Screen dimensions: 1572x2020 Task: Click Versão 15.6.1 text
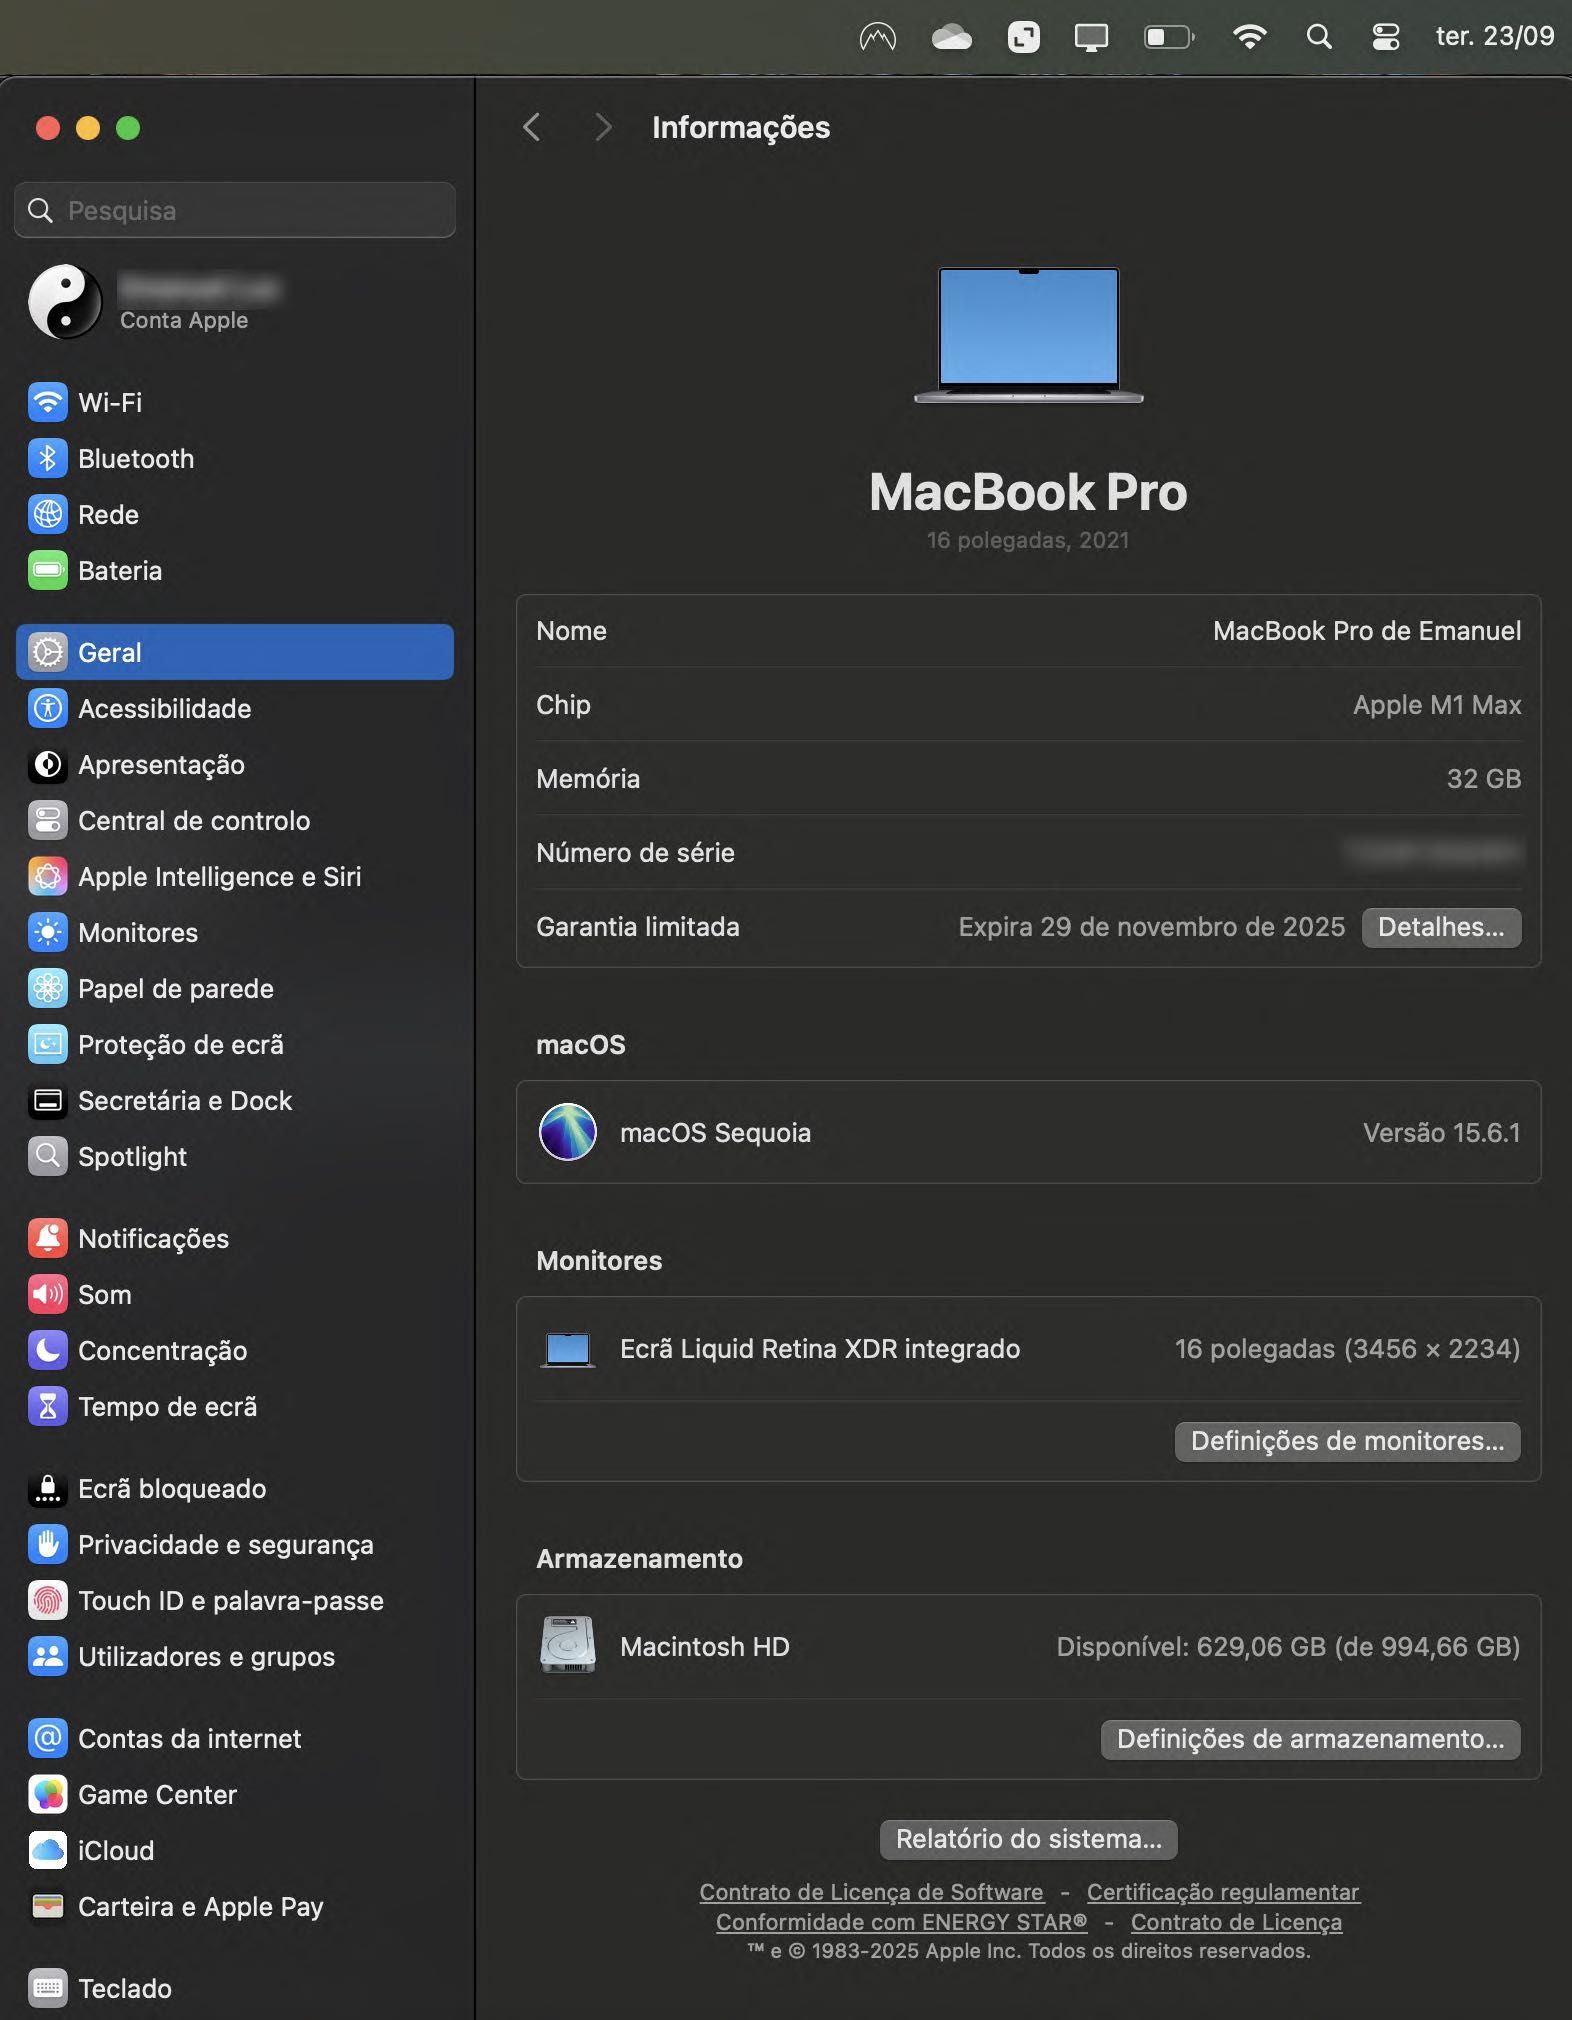pos(1441,1133)
